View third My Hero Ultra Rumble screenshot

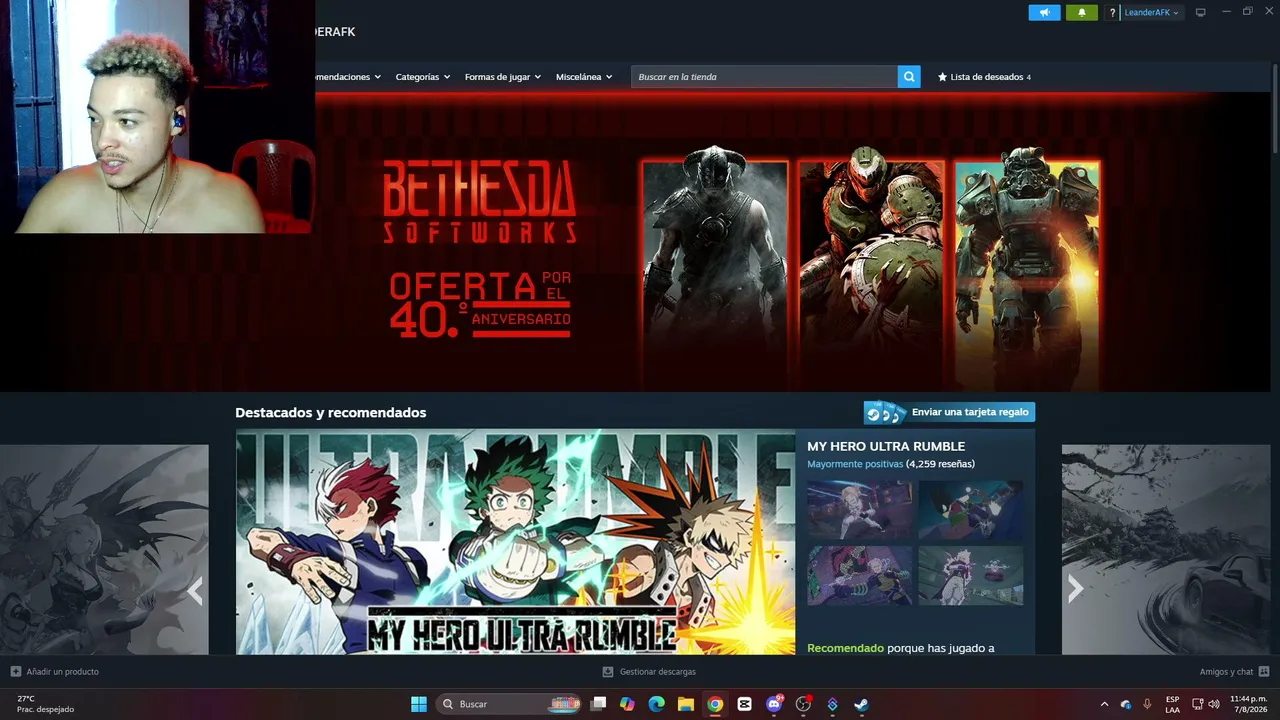point(860,575)
